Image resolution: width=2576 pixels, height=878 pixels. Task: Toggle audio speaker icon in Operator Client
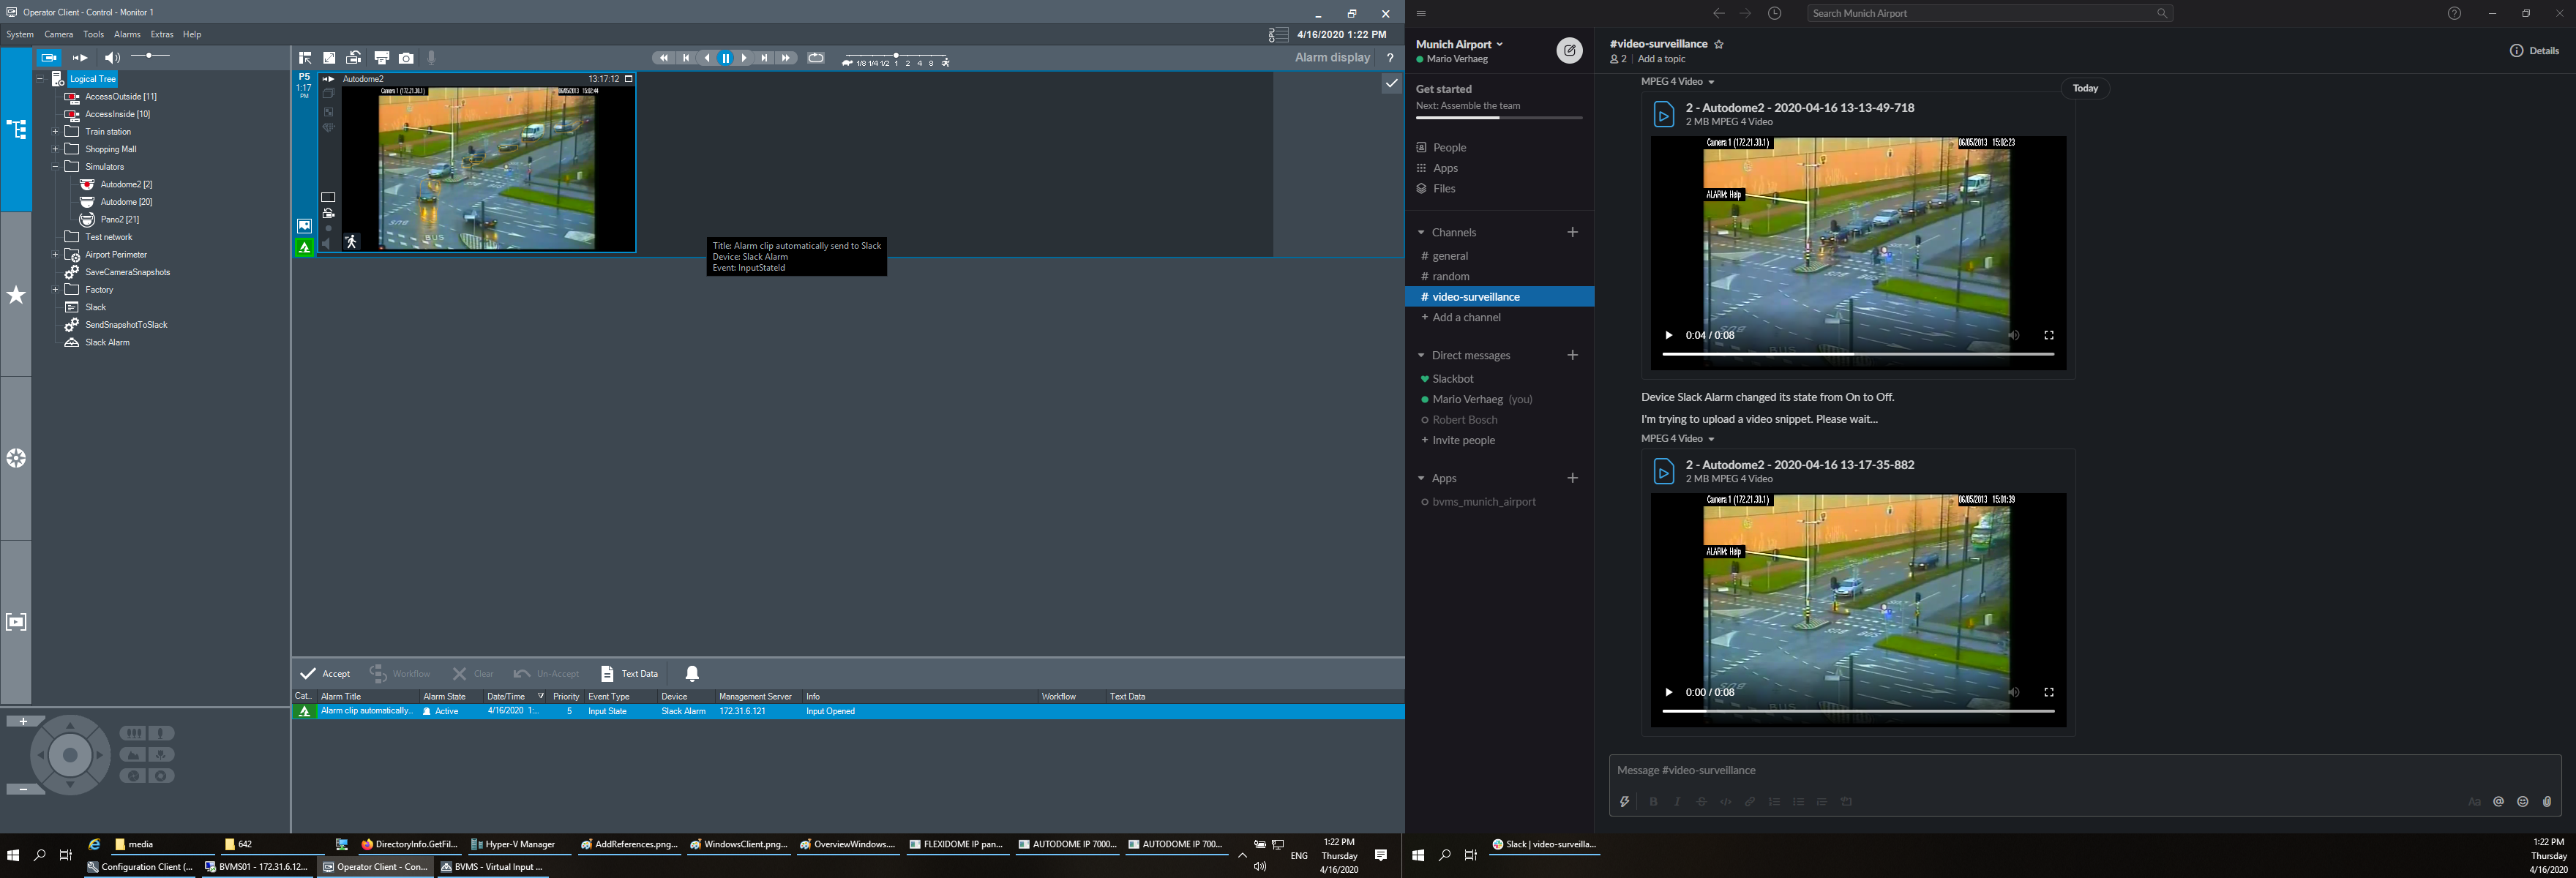pos(112,58)
